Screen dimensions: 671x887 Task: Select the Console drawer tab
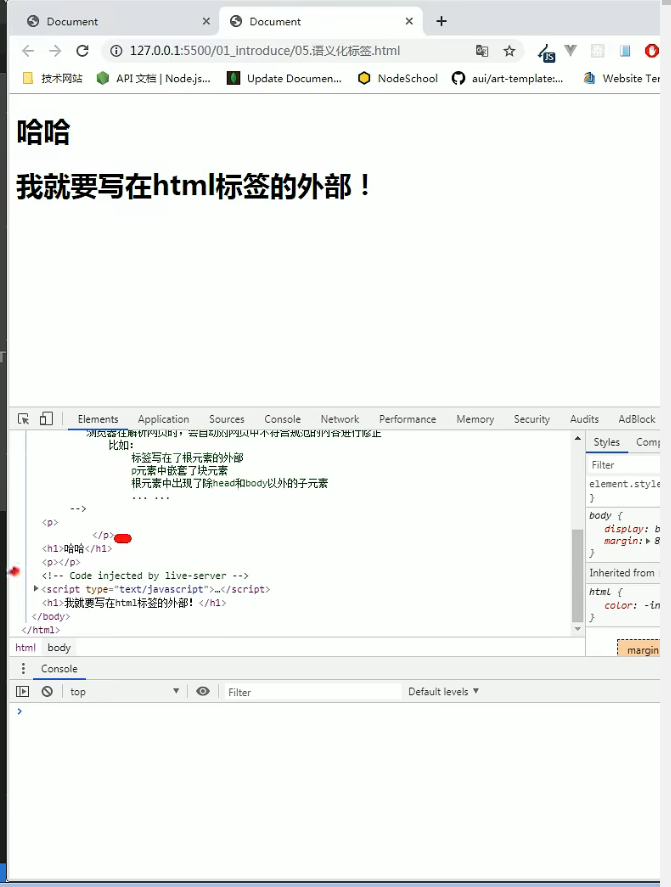59,669
